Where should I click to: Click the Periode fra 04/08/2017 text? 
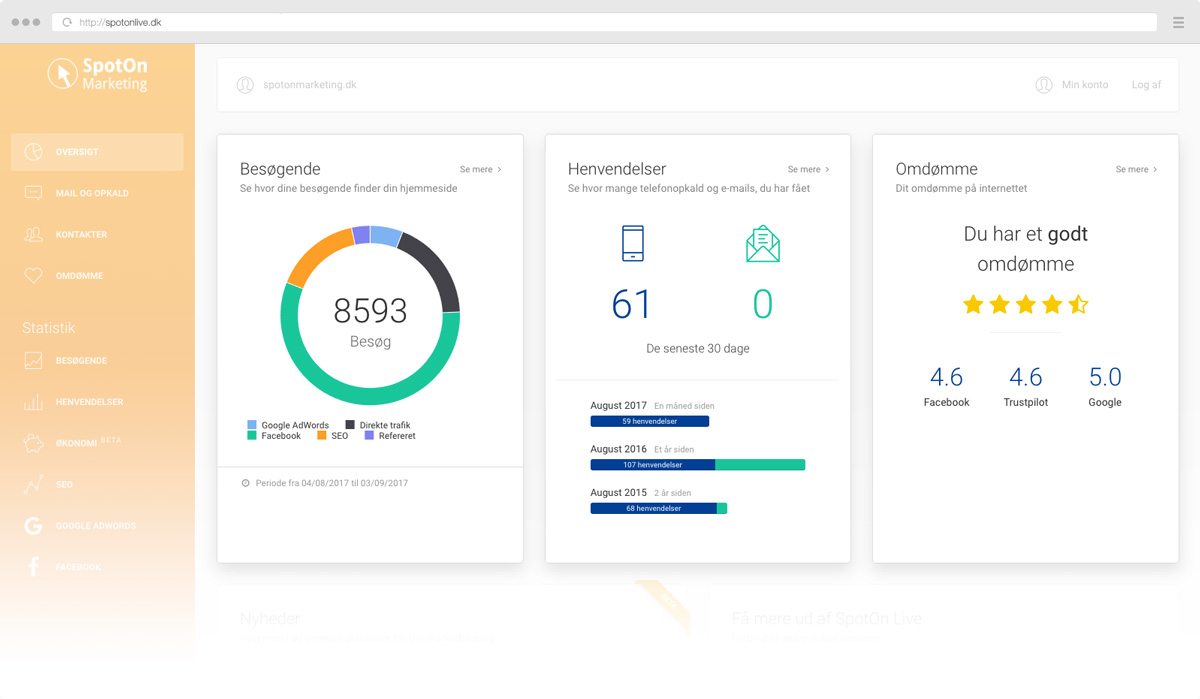332,483
